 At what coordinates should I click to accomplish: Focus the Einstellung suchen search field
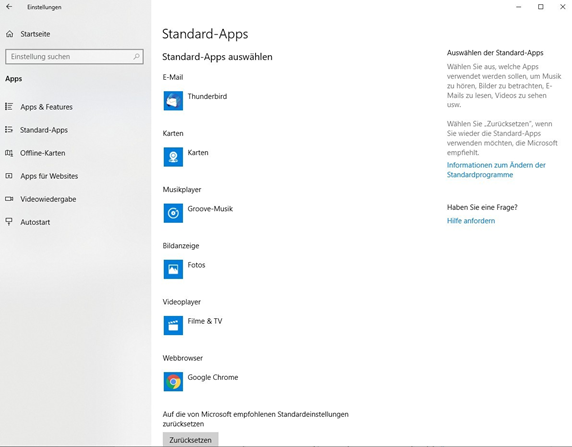point(74,57)
